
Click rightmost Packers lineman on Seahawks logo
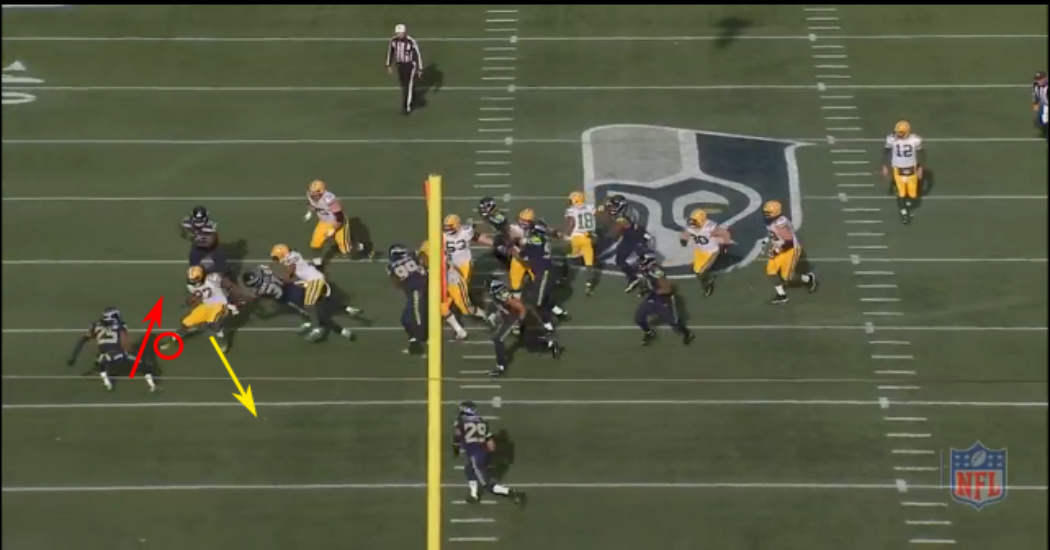tap(785, 250)
